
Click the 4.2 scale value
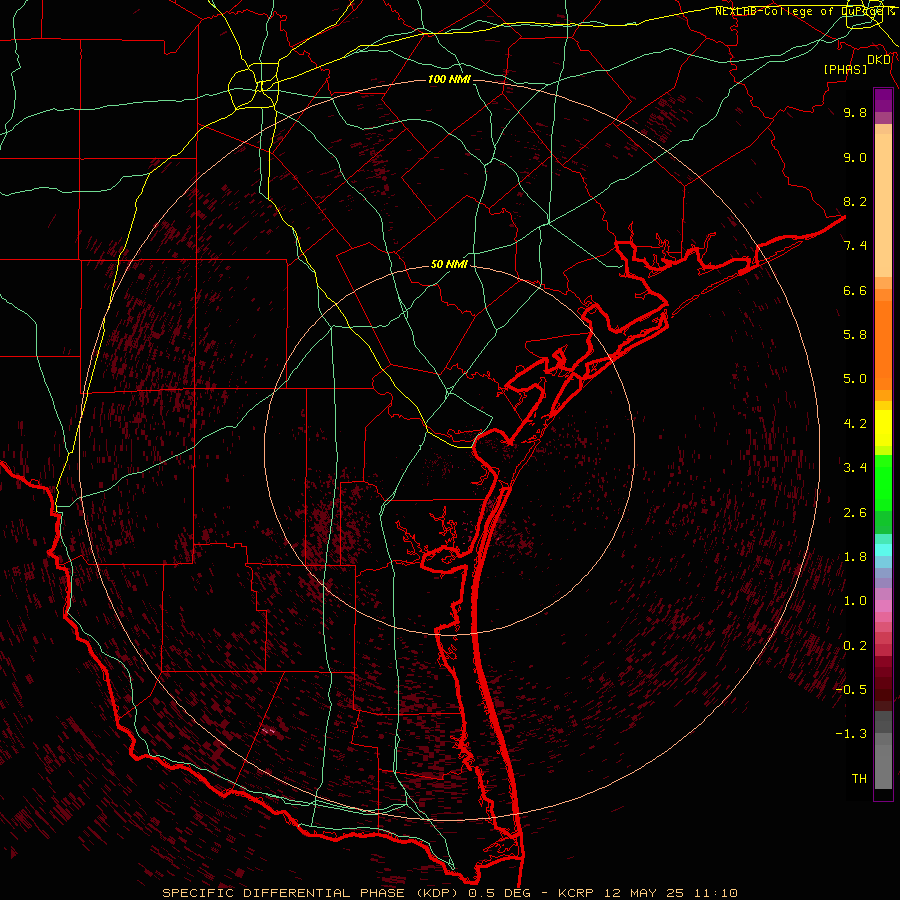tap(855, 424)
